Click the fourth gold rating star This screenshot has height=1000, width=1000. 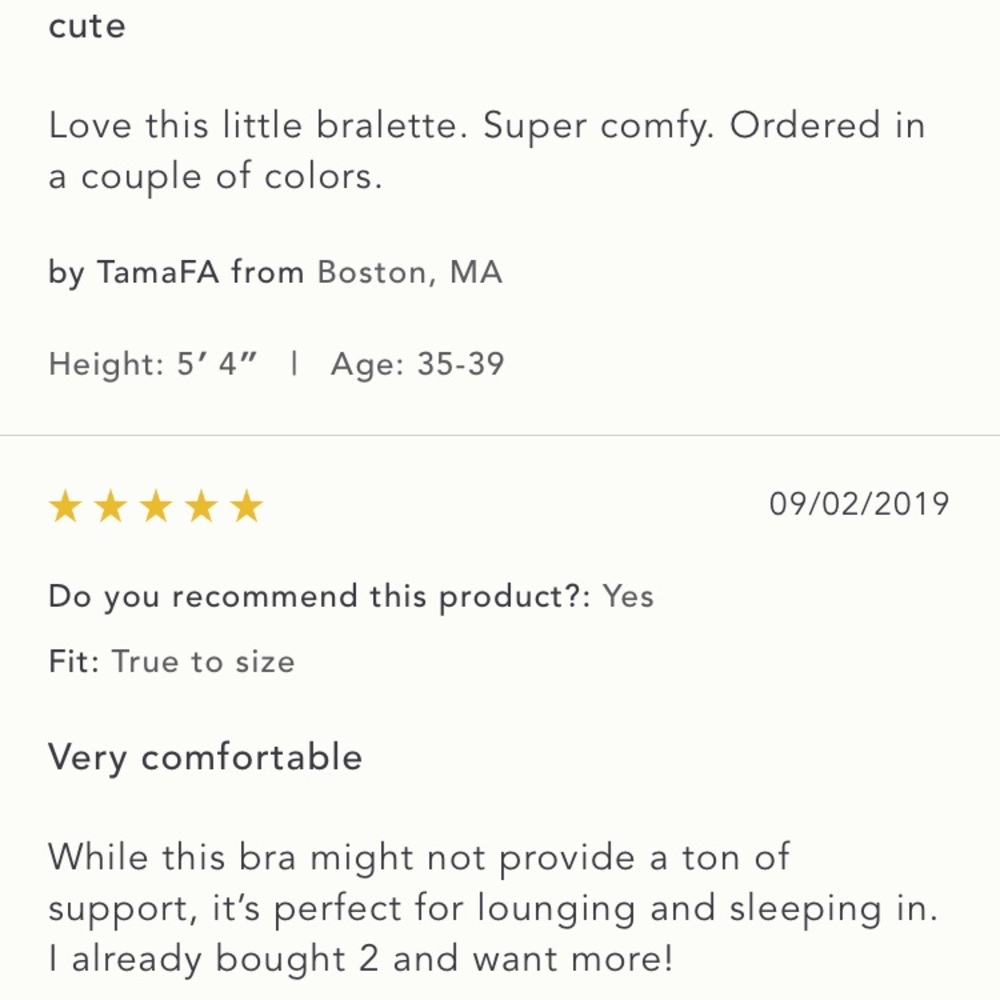[200, 507]
